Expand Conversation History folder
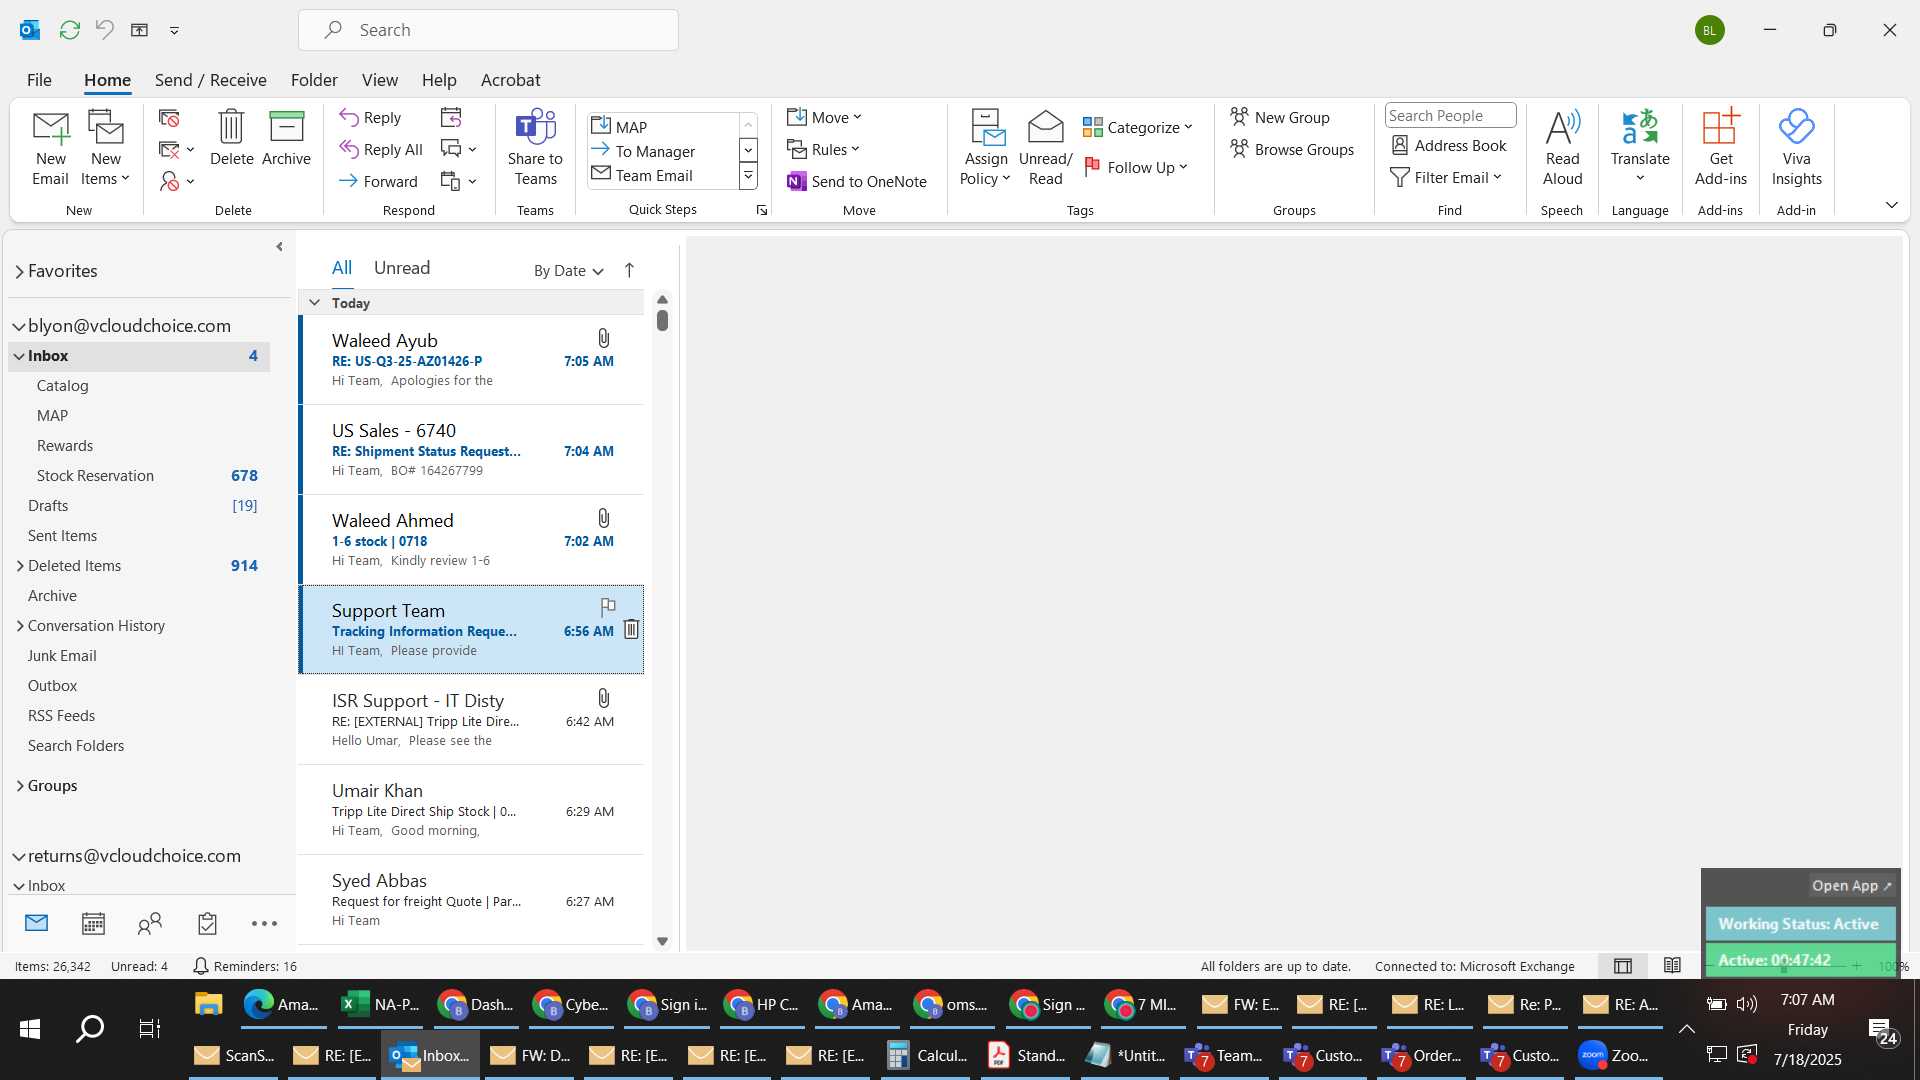Image resolution: width=1920 pixels, height=1080 pixels. (20, 626)
